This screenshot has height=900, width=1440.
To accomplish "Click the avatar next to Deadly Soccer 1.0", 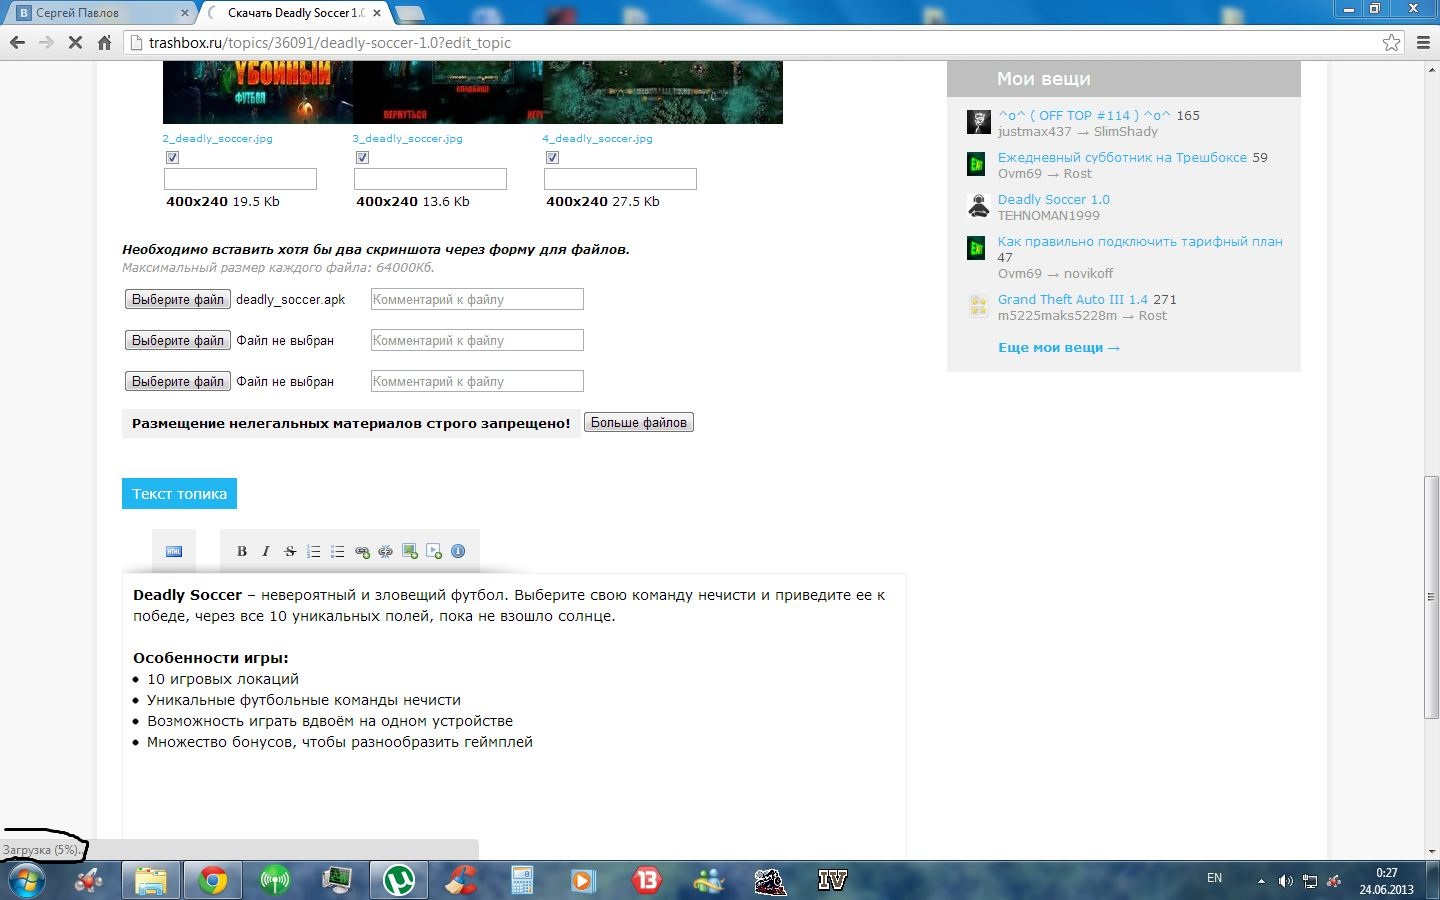I will [979, 206].
